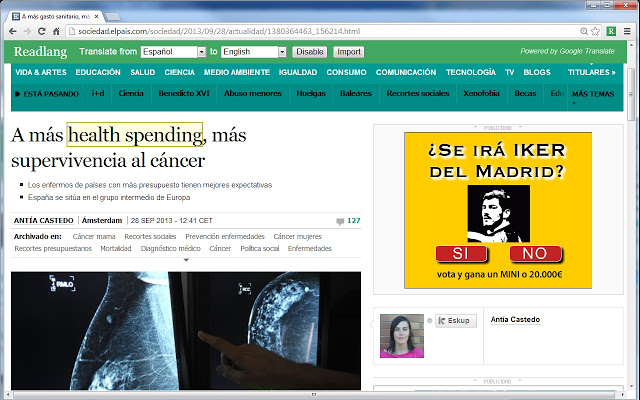
Task: Vote NO in the Iker ad
Action: (x=535, y=253)
